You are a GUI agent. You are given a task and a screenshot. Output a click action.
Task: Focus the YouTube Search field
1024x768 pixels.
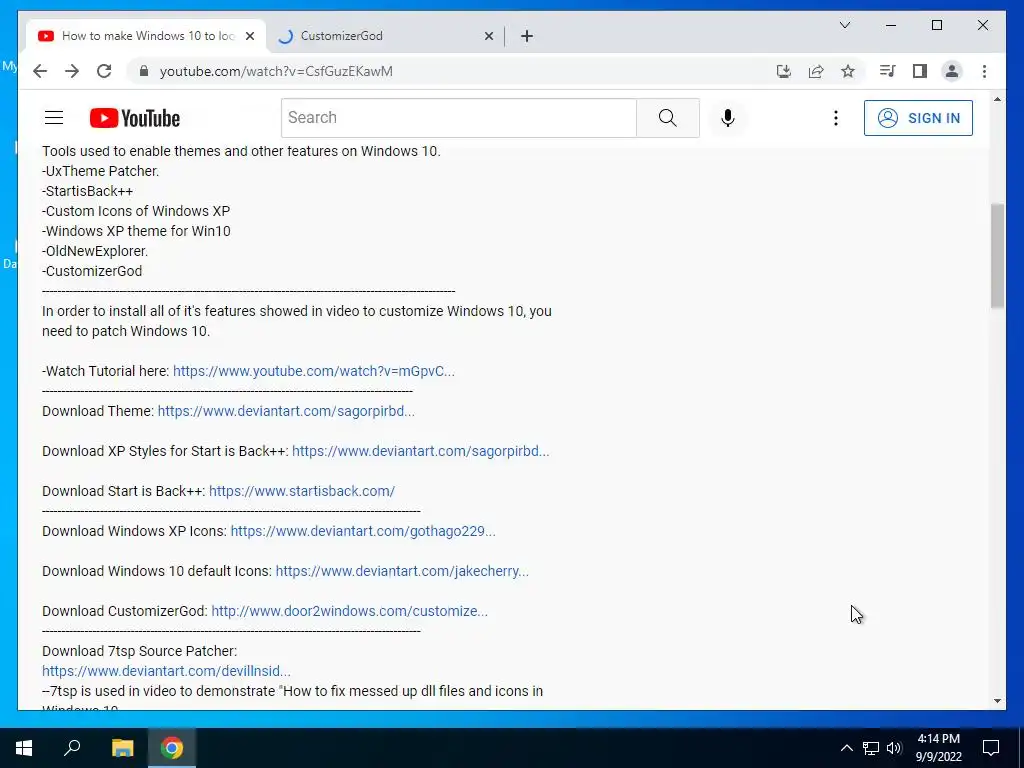(x=458, y=118)
